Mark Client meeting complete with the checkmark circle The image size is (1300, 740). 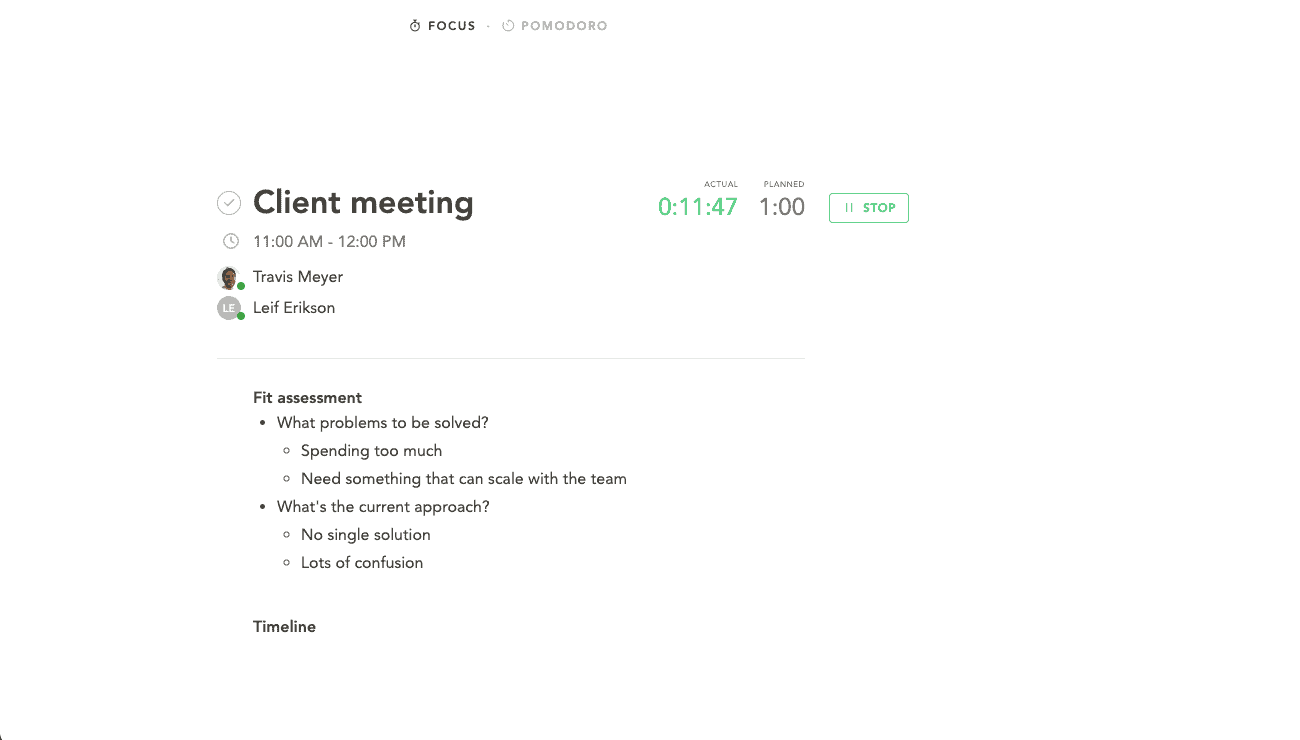pyautogui.click(x=229, y=202)
